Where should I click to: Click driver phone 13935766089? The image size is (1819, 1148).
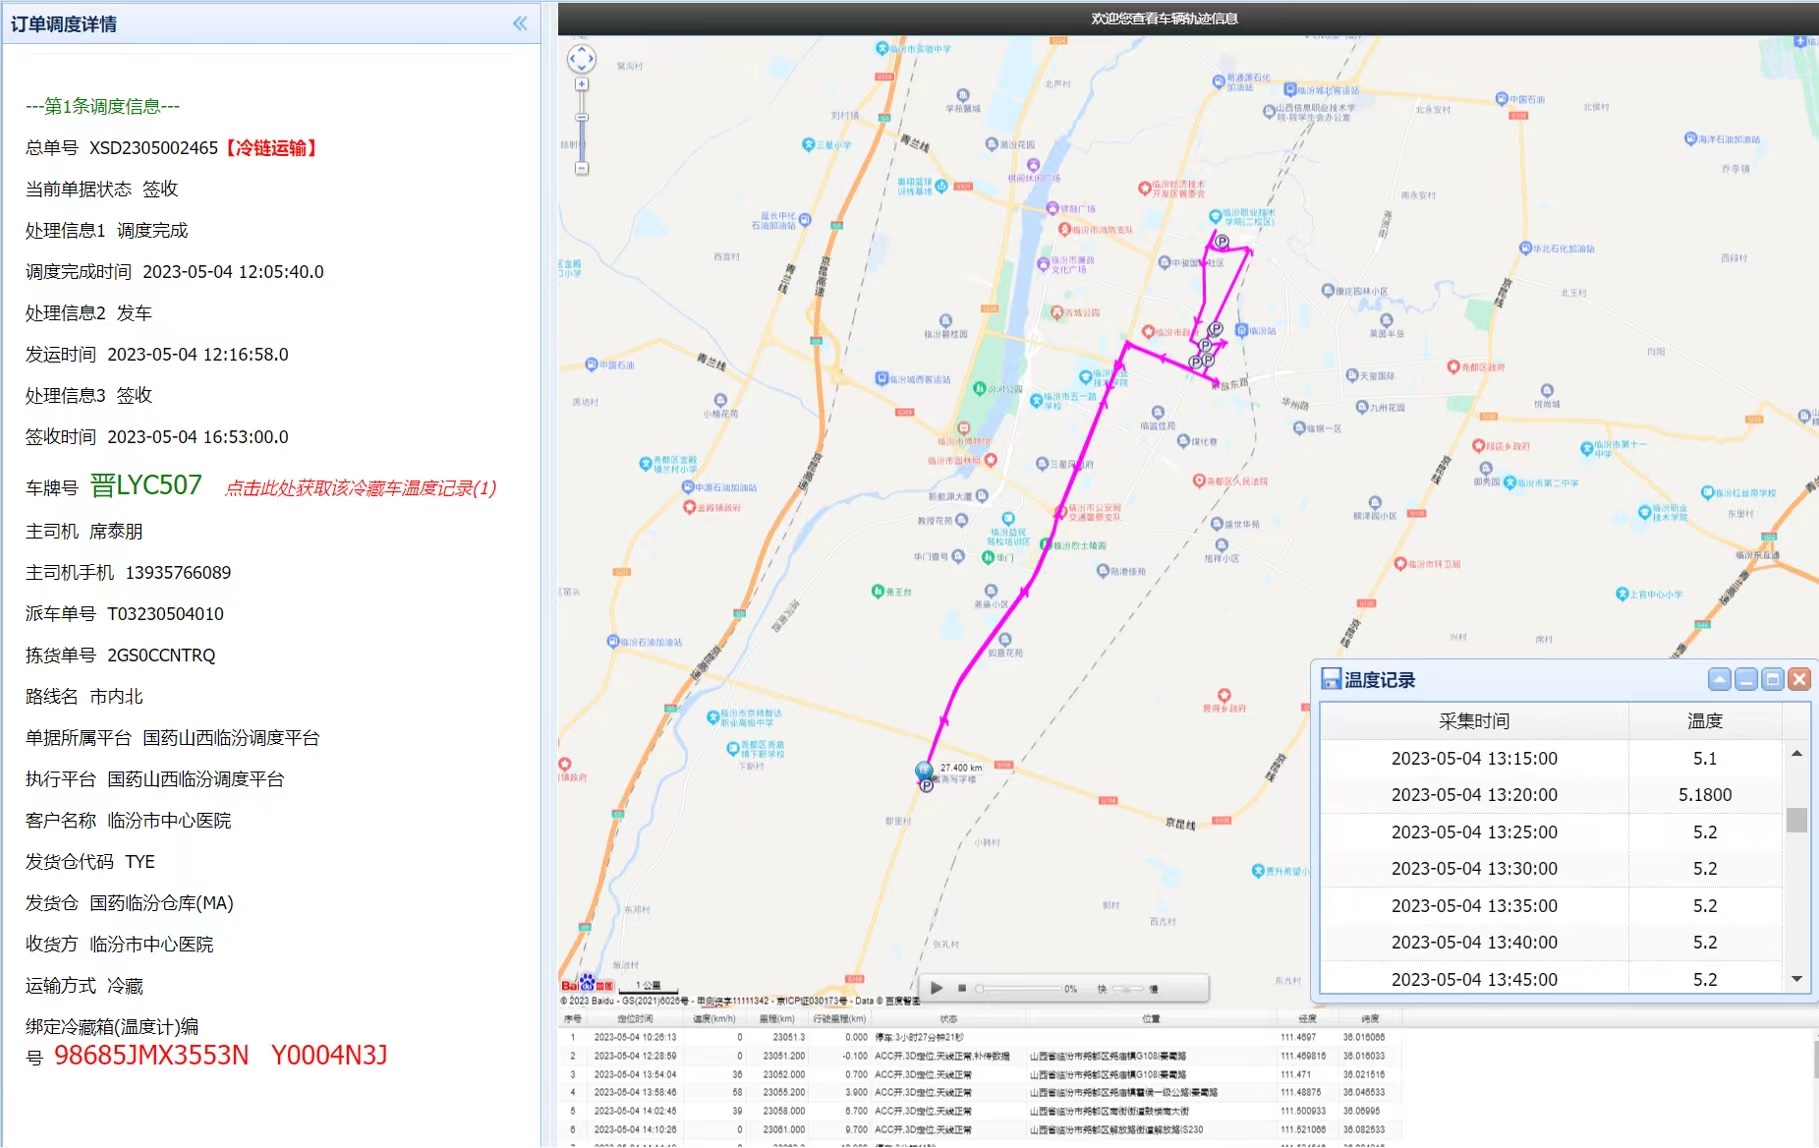pyautogui.click(x=178, y=573)
